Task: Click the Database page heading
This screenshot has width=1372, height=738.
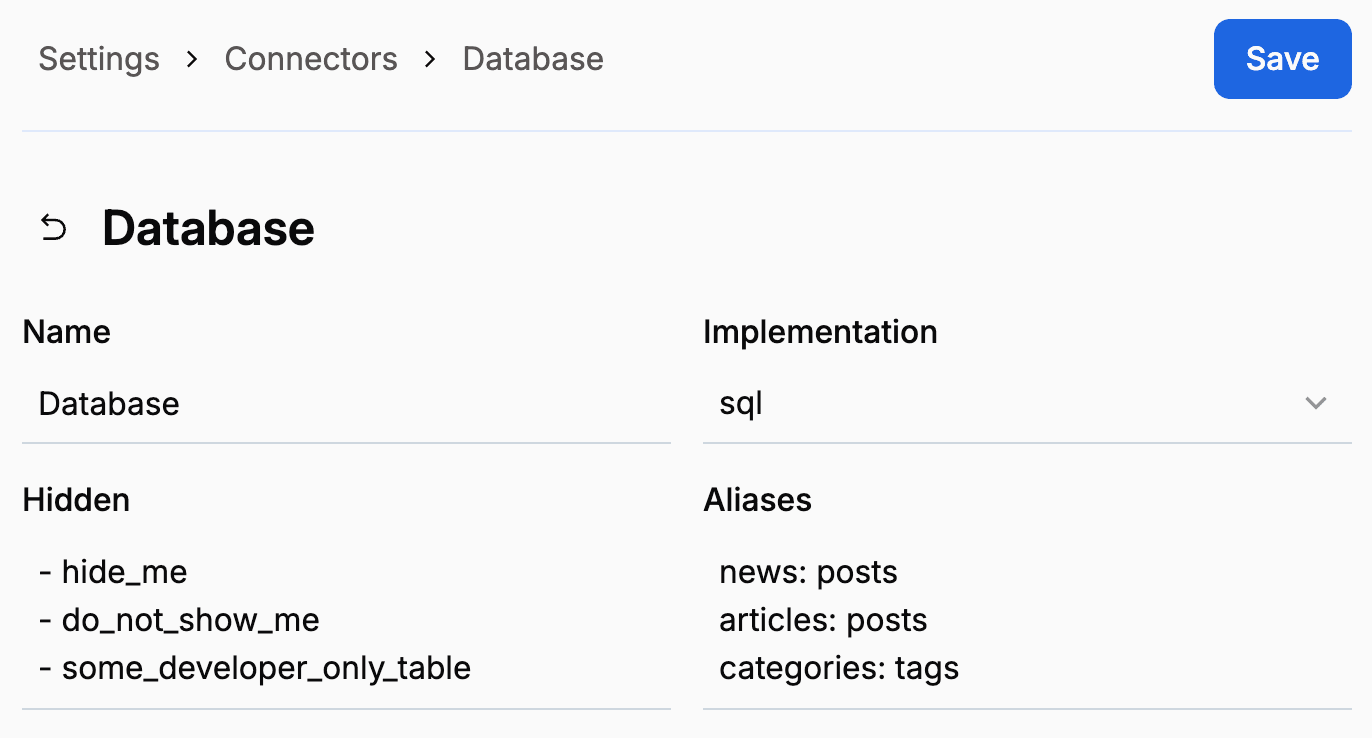Action: tap(207, 227)
